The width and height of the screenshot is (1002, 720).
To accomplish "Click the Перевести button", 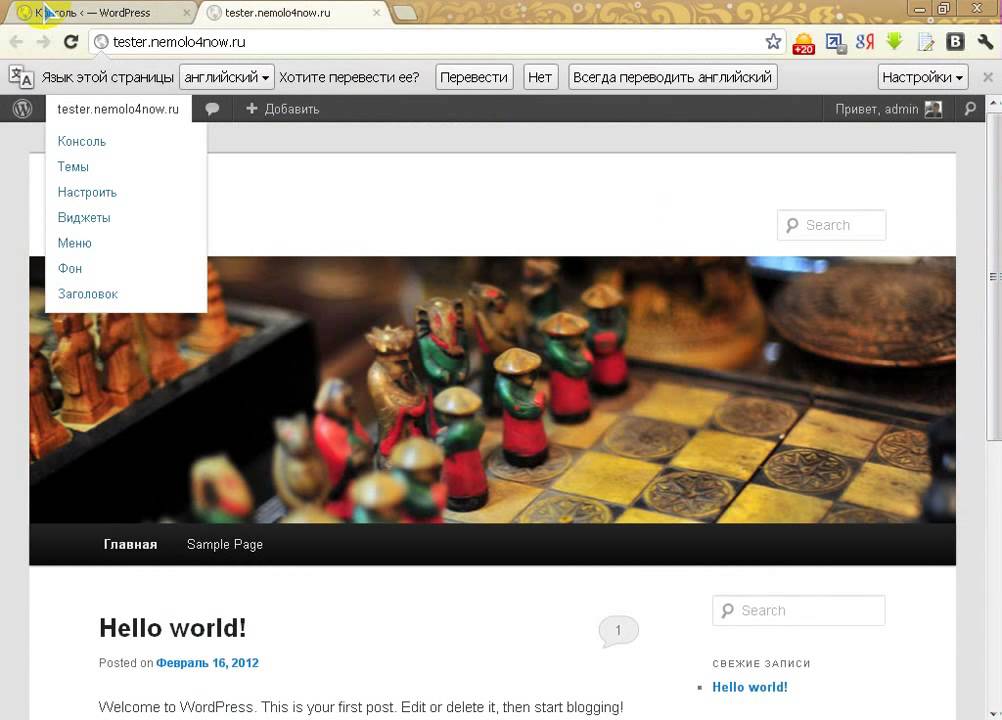I will click(474, 77).
